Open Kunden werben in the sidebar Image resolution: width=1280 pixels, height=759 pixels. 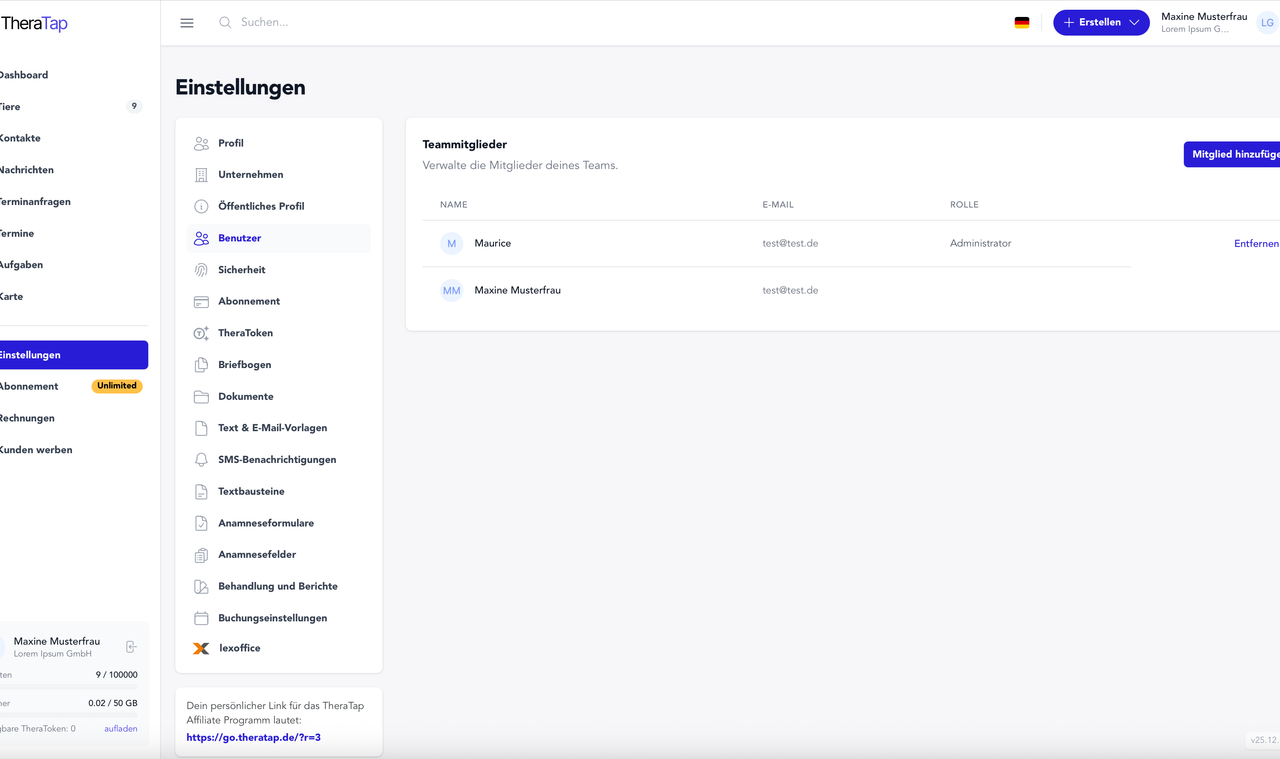36,450
